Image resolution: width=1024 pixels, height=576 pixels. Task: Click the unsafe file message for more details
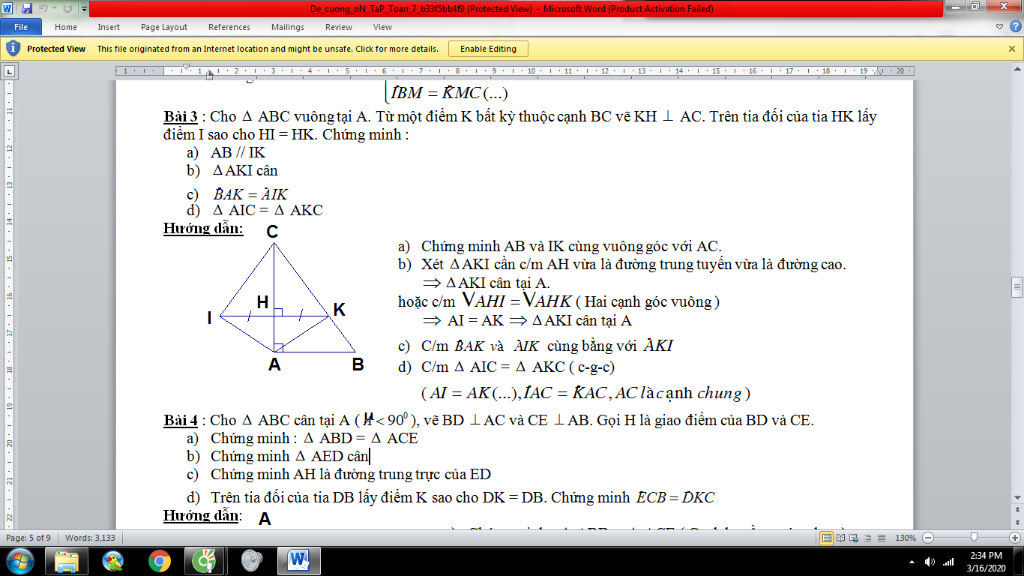pos(268,49)
